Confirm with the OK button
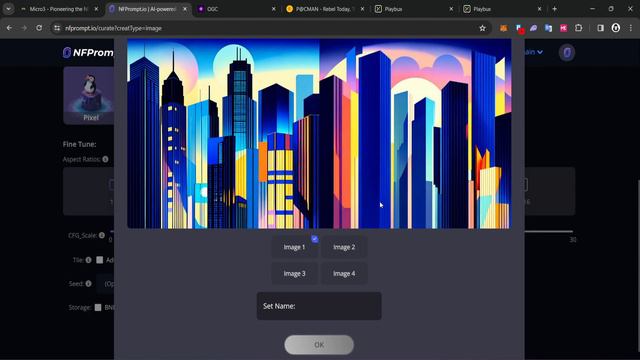 [x=319, y=345]
